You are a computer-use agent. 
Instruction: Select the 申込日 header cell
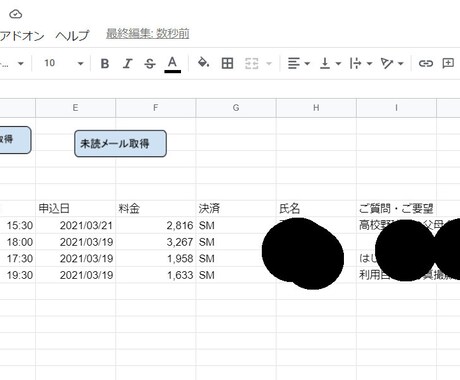[x=76, y=209]
